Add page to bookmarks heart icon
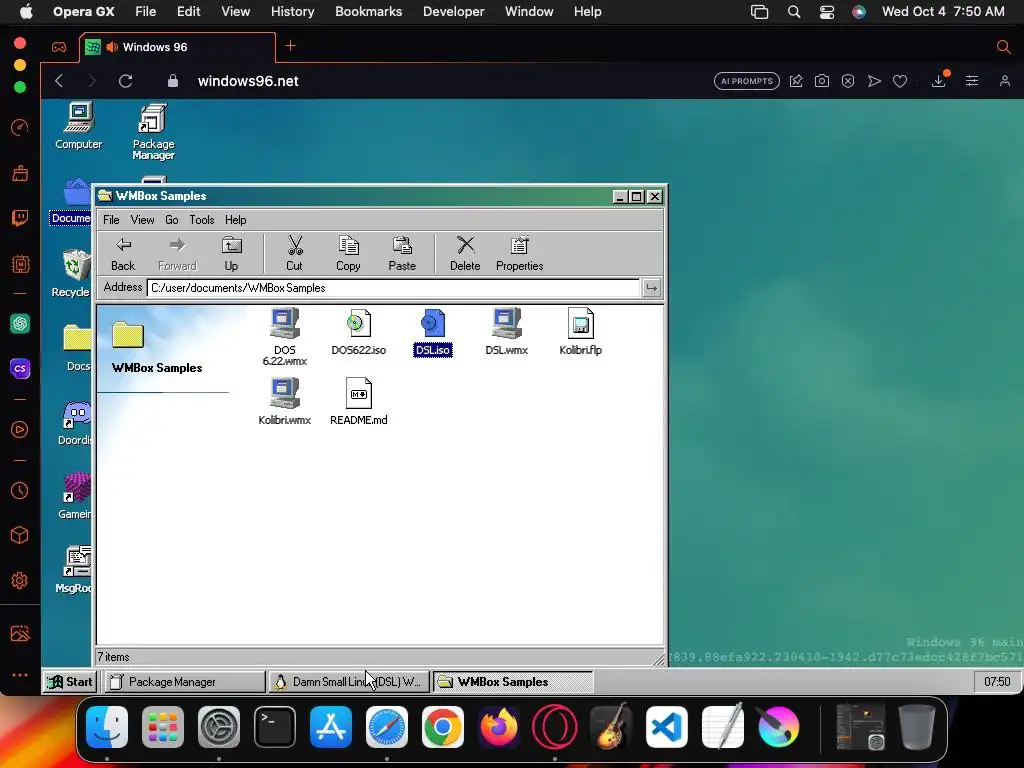 click(x=900, y=81)
